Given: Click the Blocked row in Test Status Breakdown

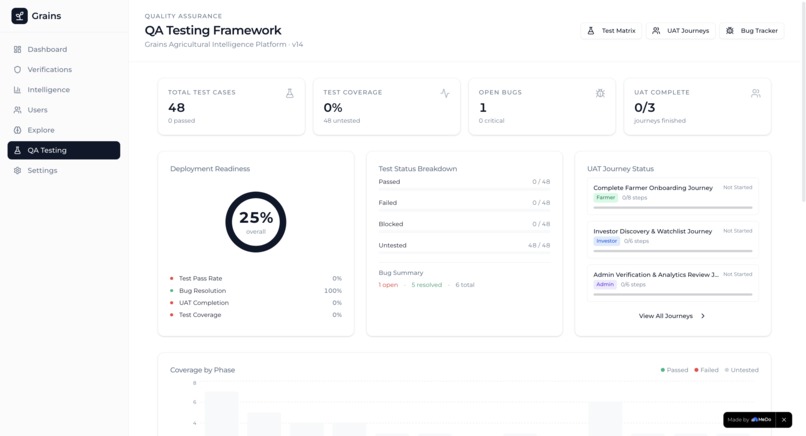Looking at the screenshot, I should 464,226.
